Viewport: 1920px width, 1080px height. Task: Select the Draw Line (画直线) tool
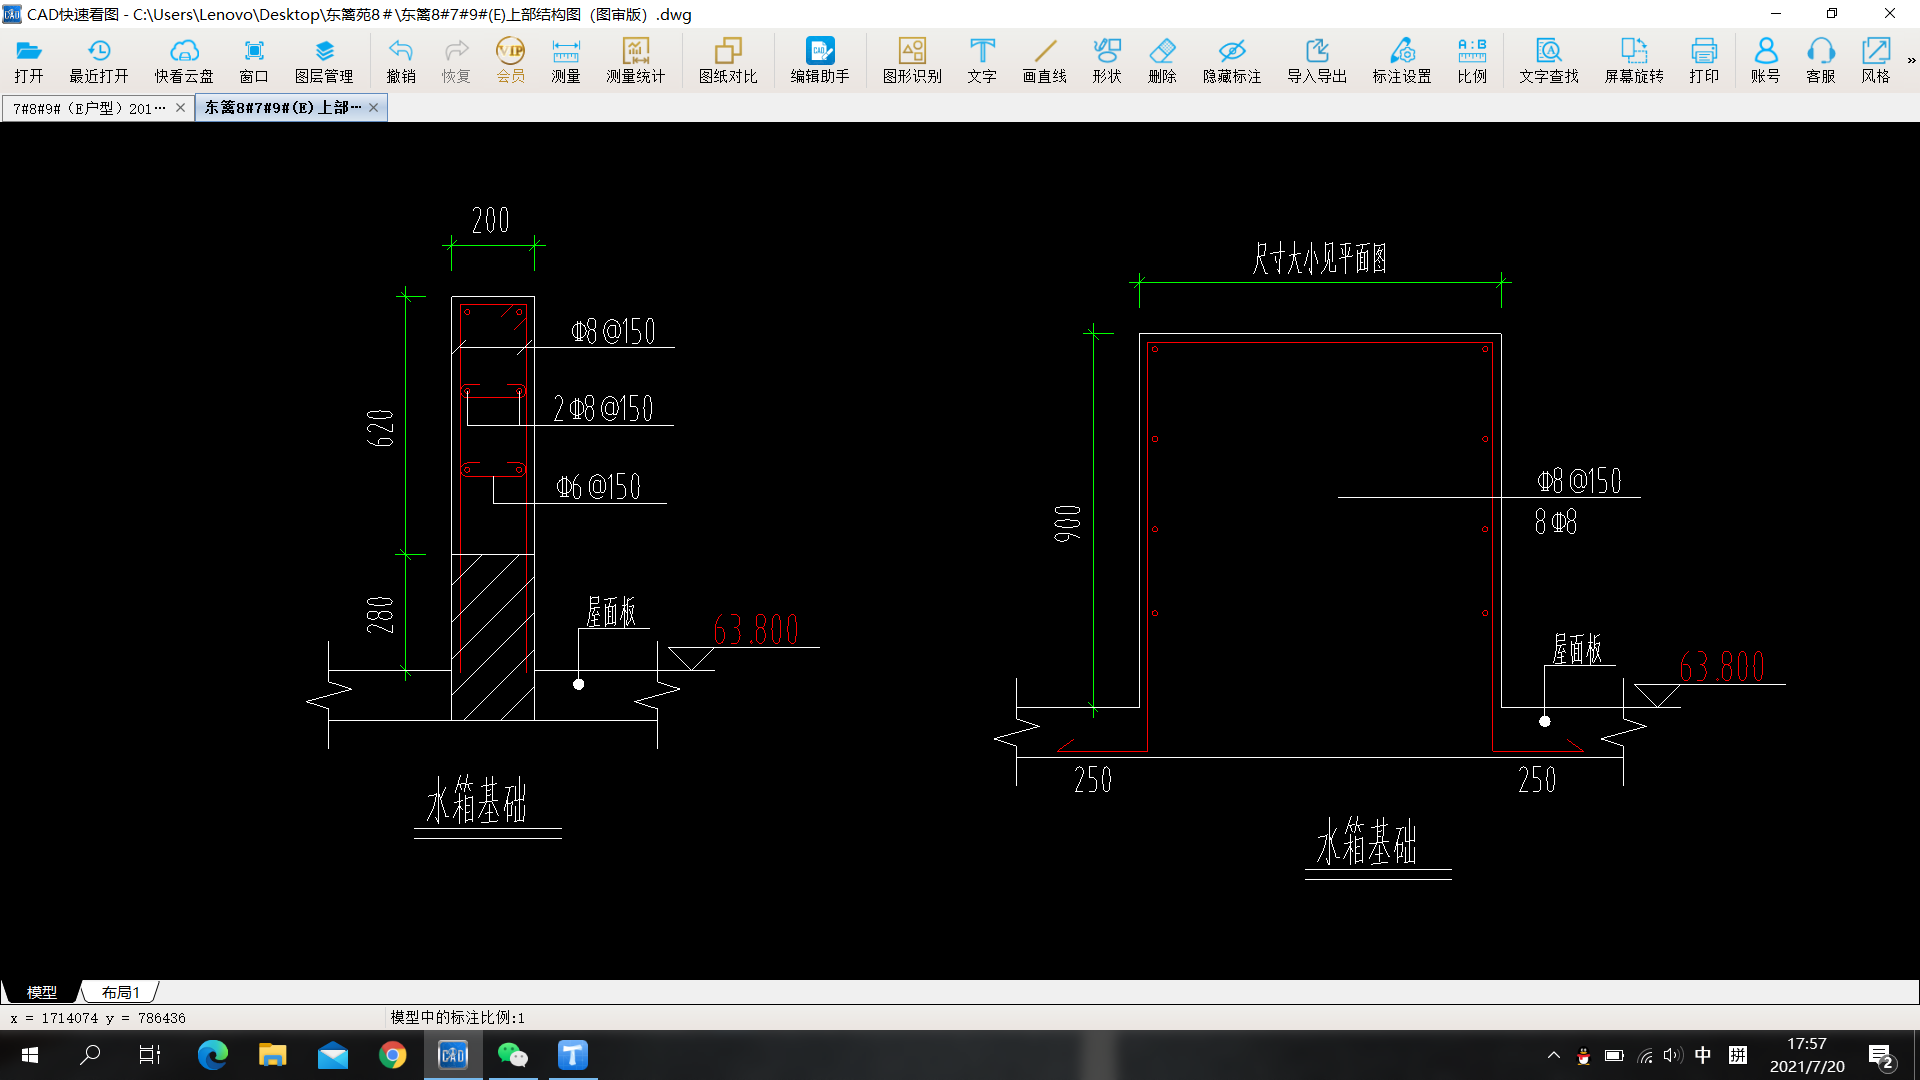pos(1044,60)
